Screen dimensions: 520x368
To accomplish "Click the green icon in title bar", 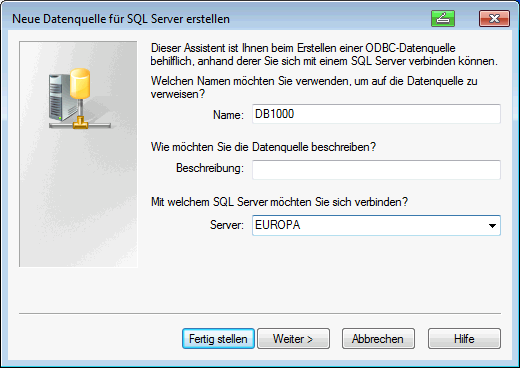I will tap(443, 18).
